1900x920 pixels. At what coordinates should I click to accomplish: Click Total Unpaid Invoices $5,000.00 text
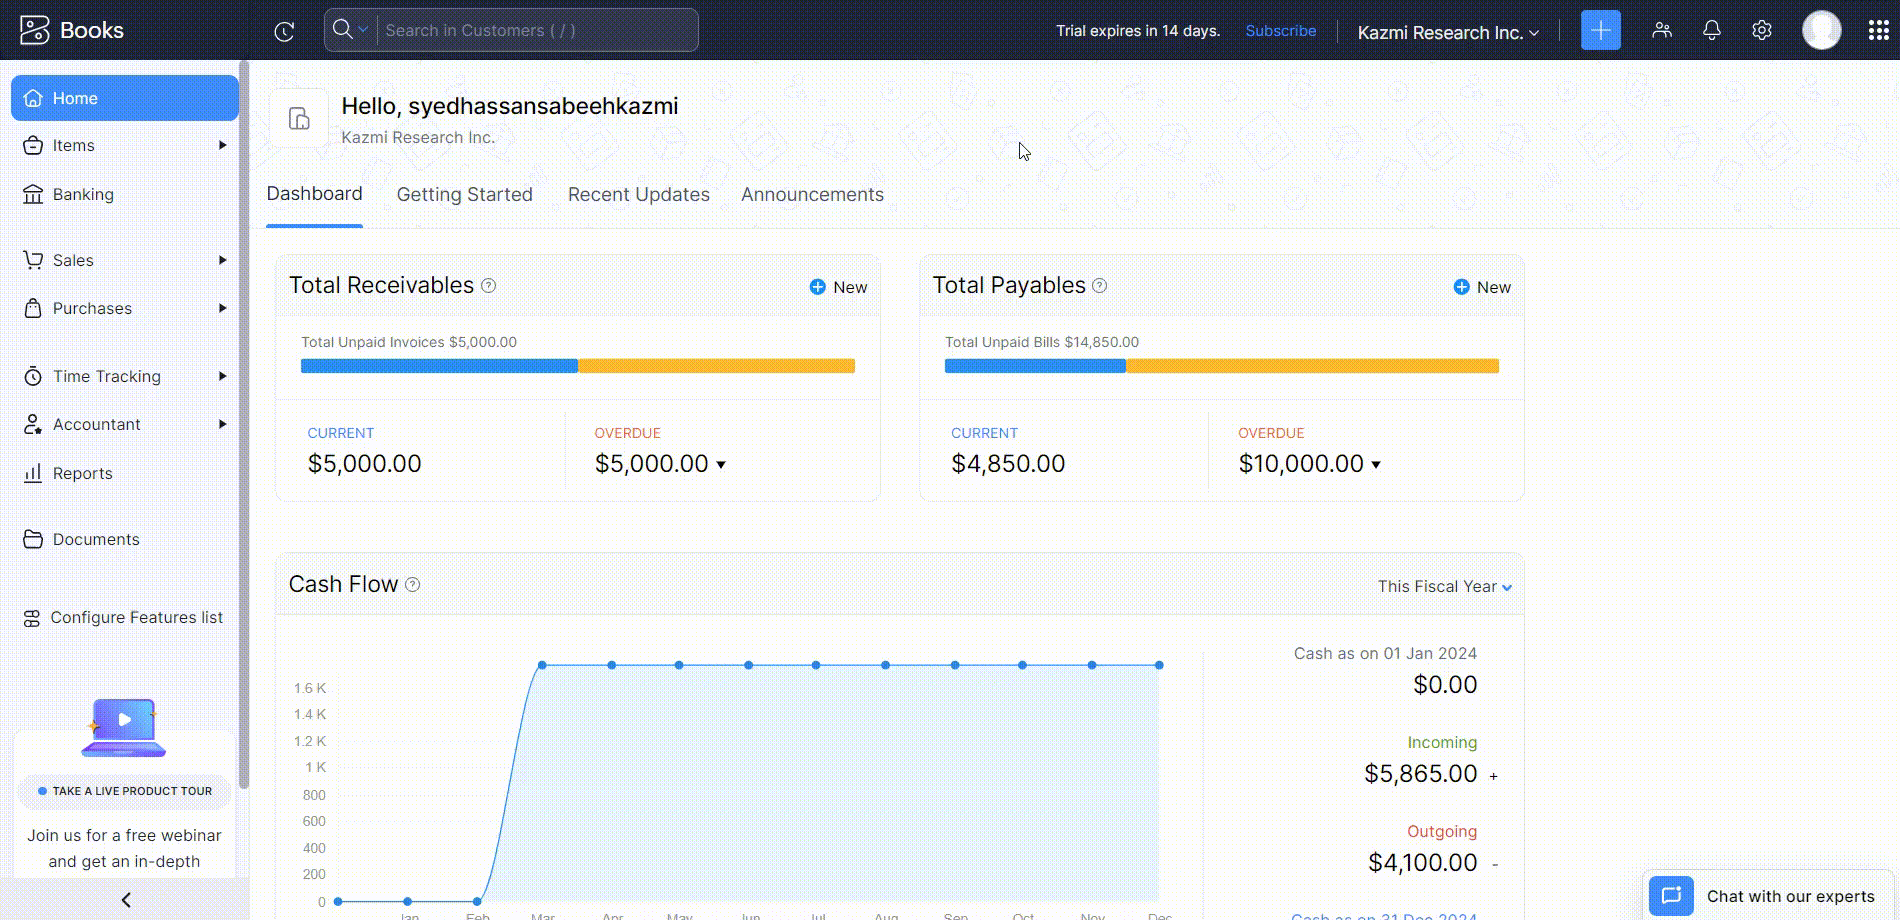(x=409, y=342)
